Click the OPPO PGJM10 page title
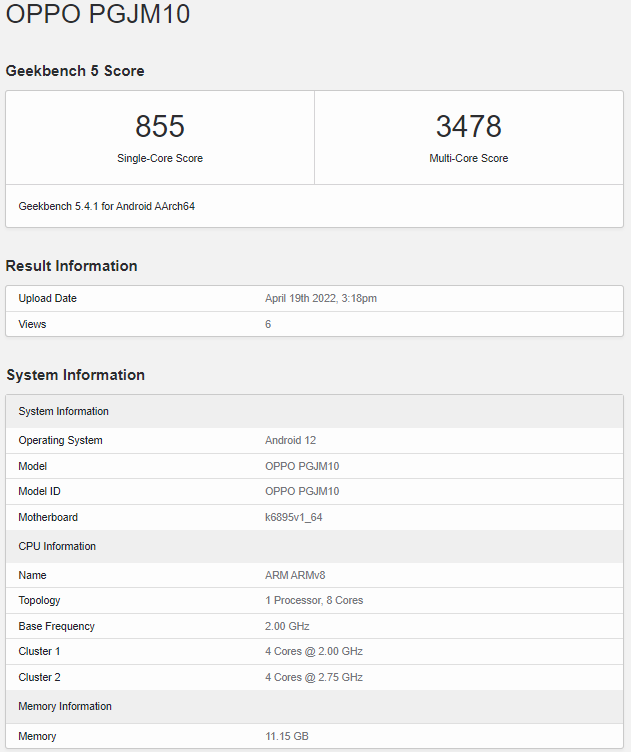The width and height of the screenshot is (631, 752). click(x=98, y=13)
